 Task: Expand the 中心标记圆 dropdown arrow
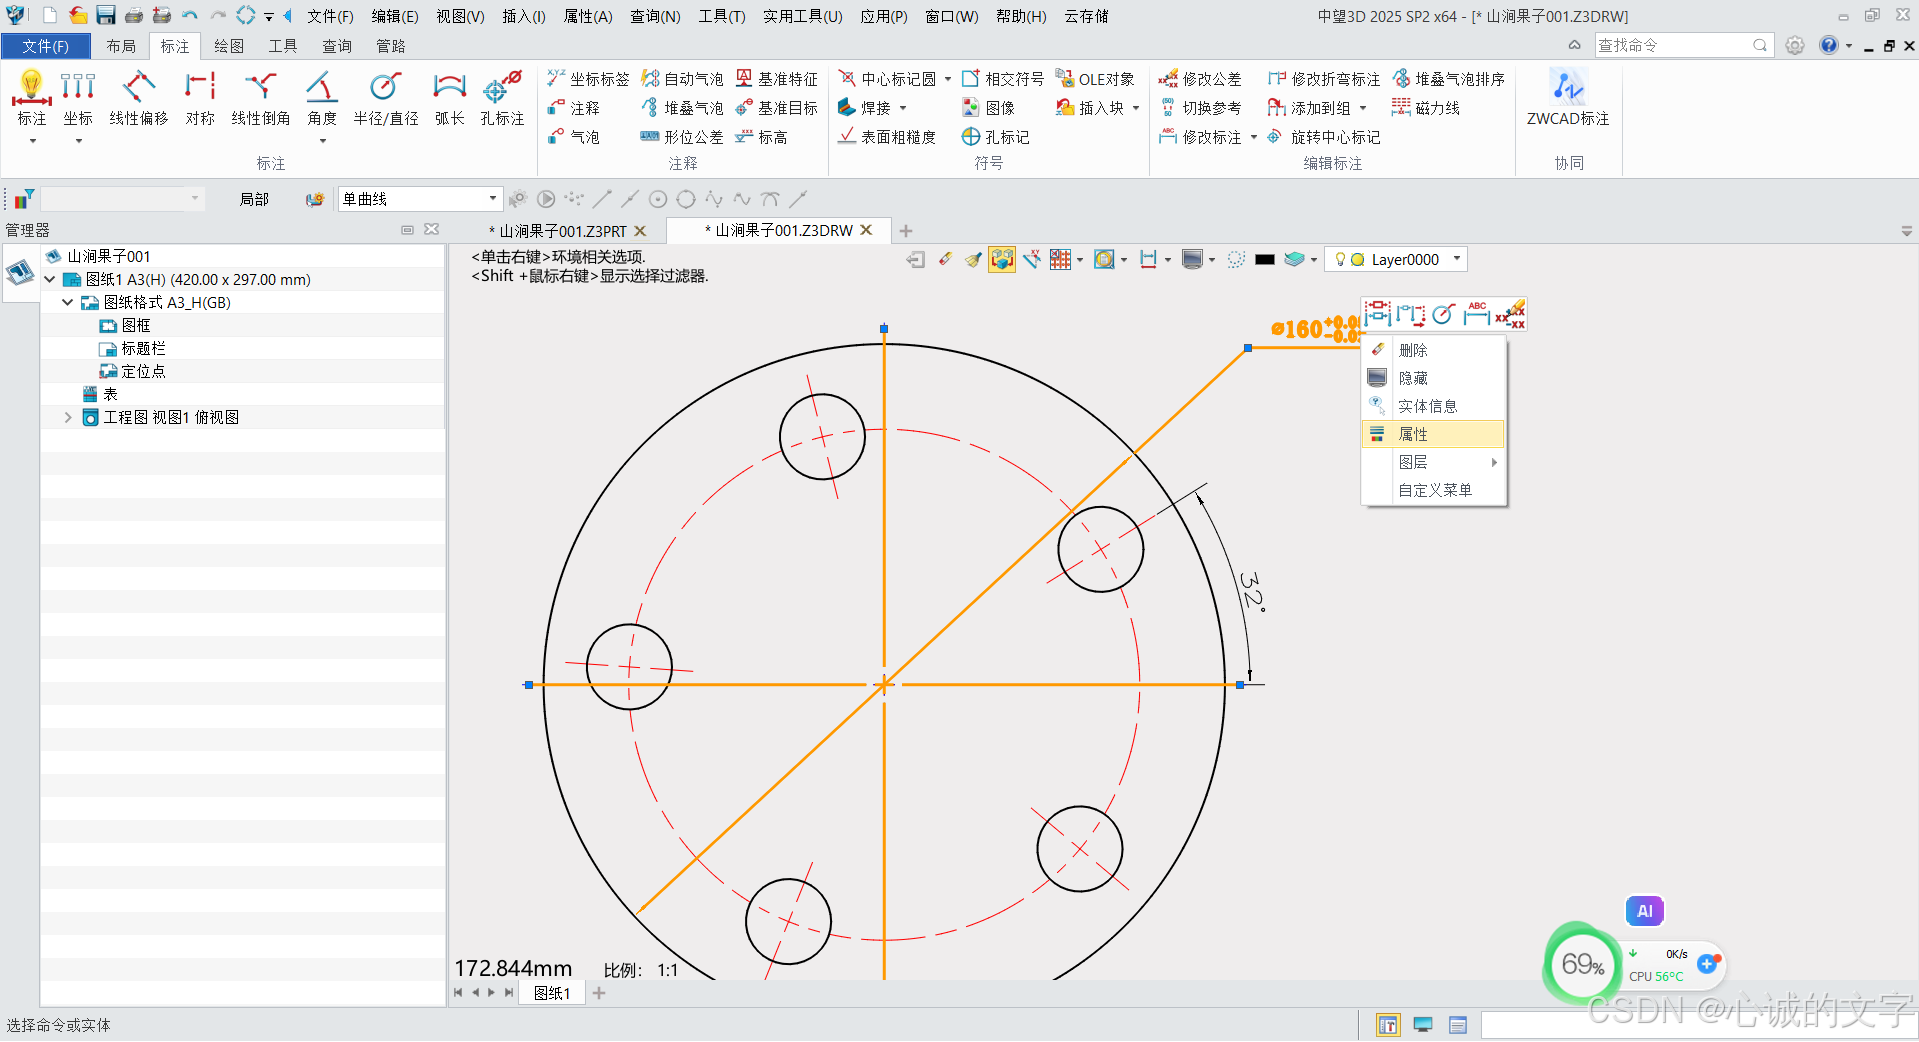coord(948,79)
